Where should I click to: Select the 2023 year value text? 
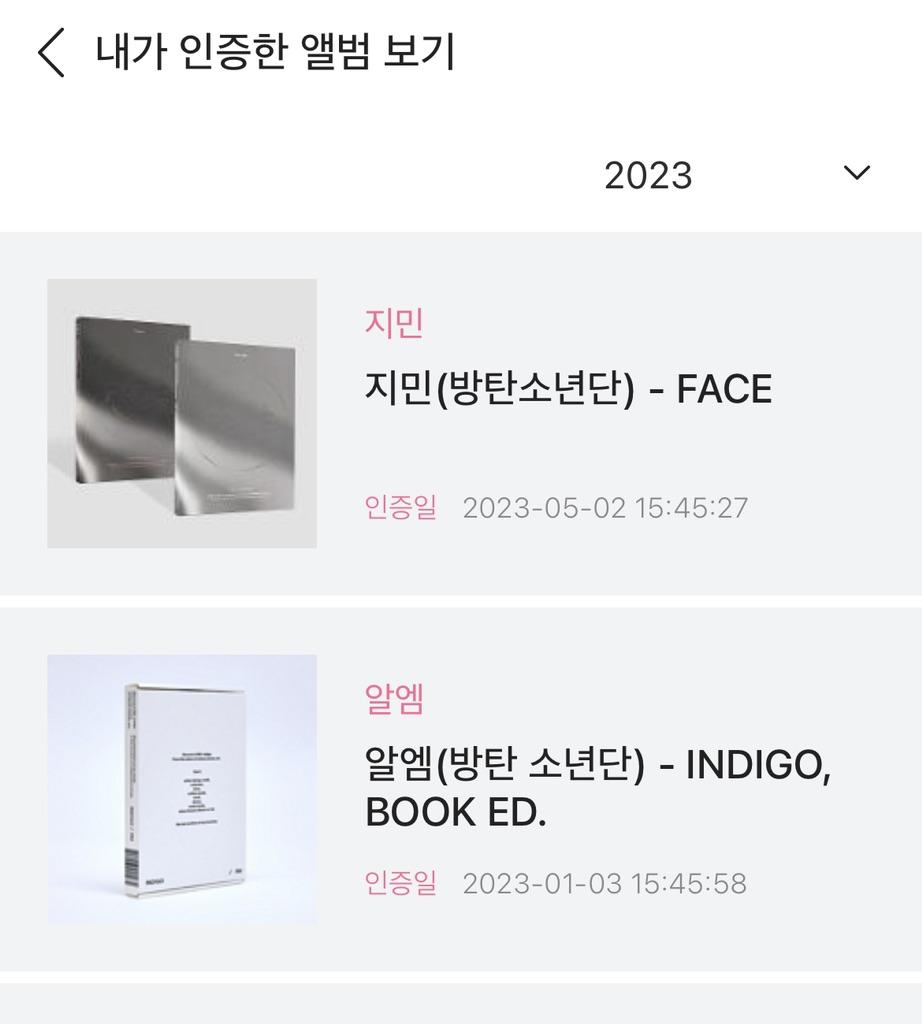coord(648,175)
